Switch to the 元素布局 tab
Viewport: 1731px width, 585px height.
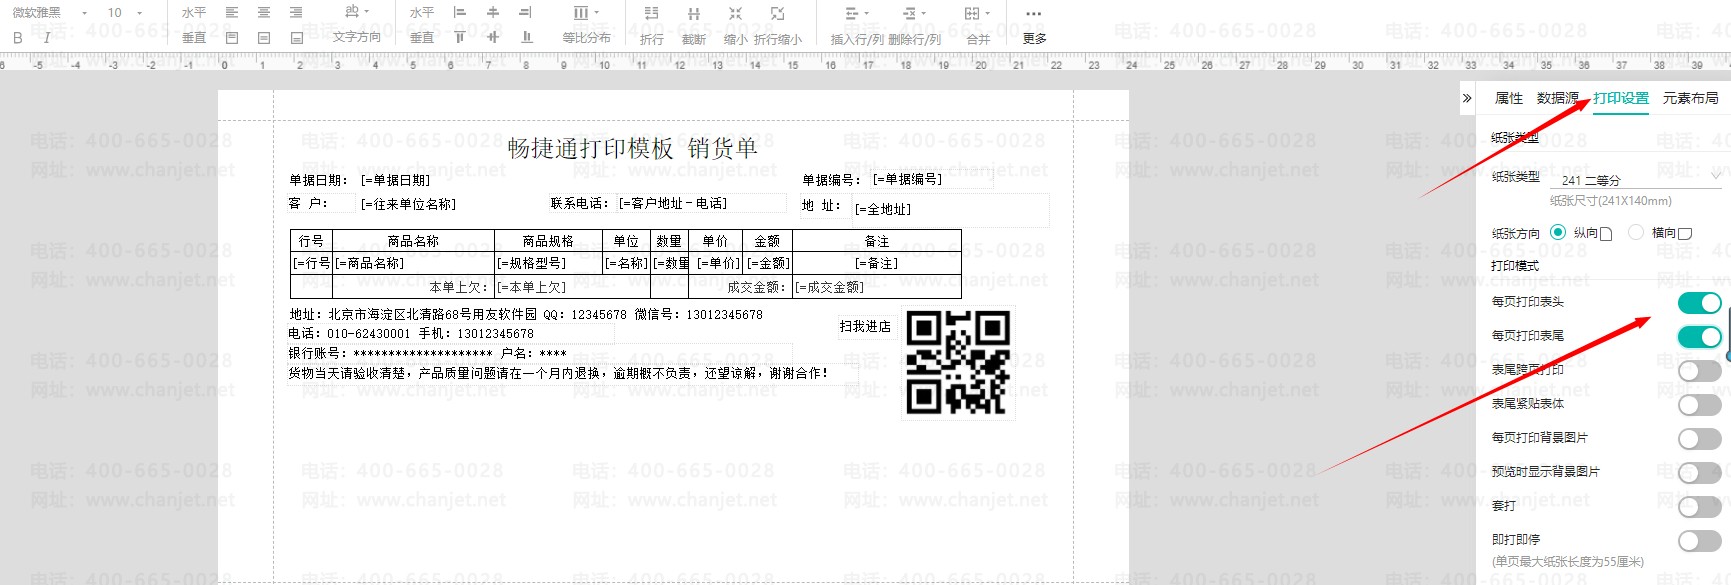click(1690, 98)
